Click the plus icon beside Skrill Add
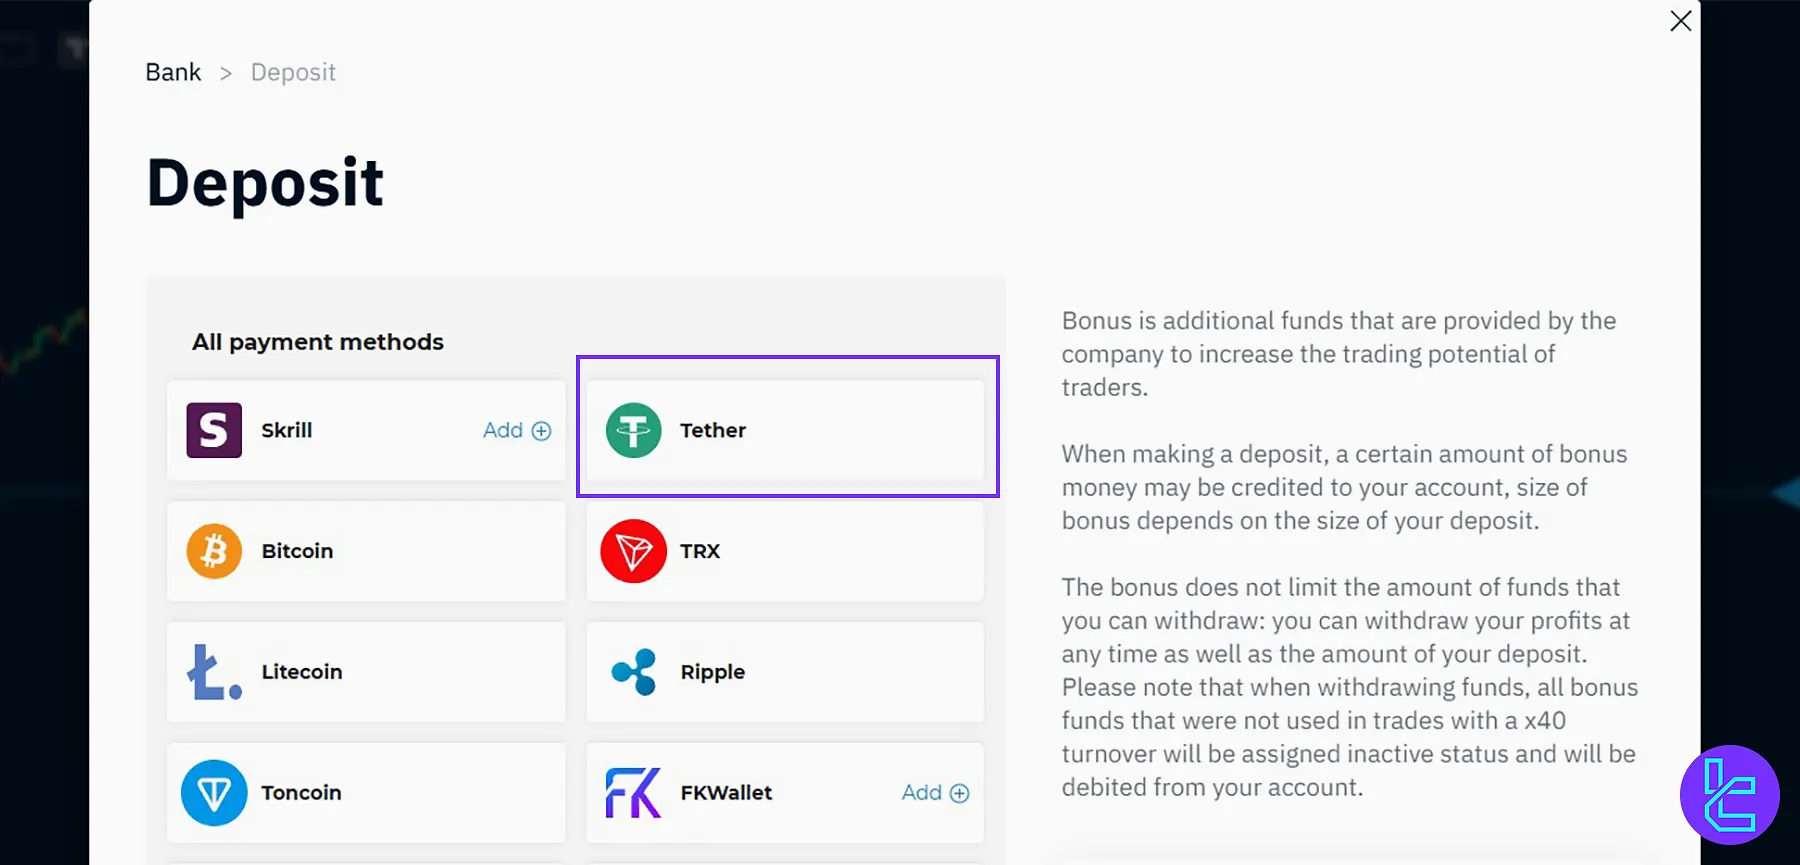1800x865 pixels. point(541,431)
